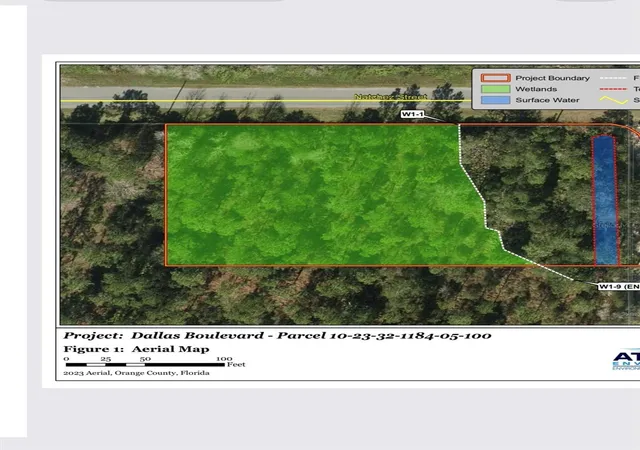Select the 'Project: Dallas Boulevard' title text
Viewport: 640px width, 450px height.
pyautogui.click(x=277, y=336)
